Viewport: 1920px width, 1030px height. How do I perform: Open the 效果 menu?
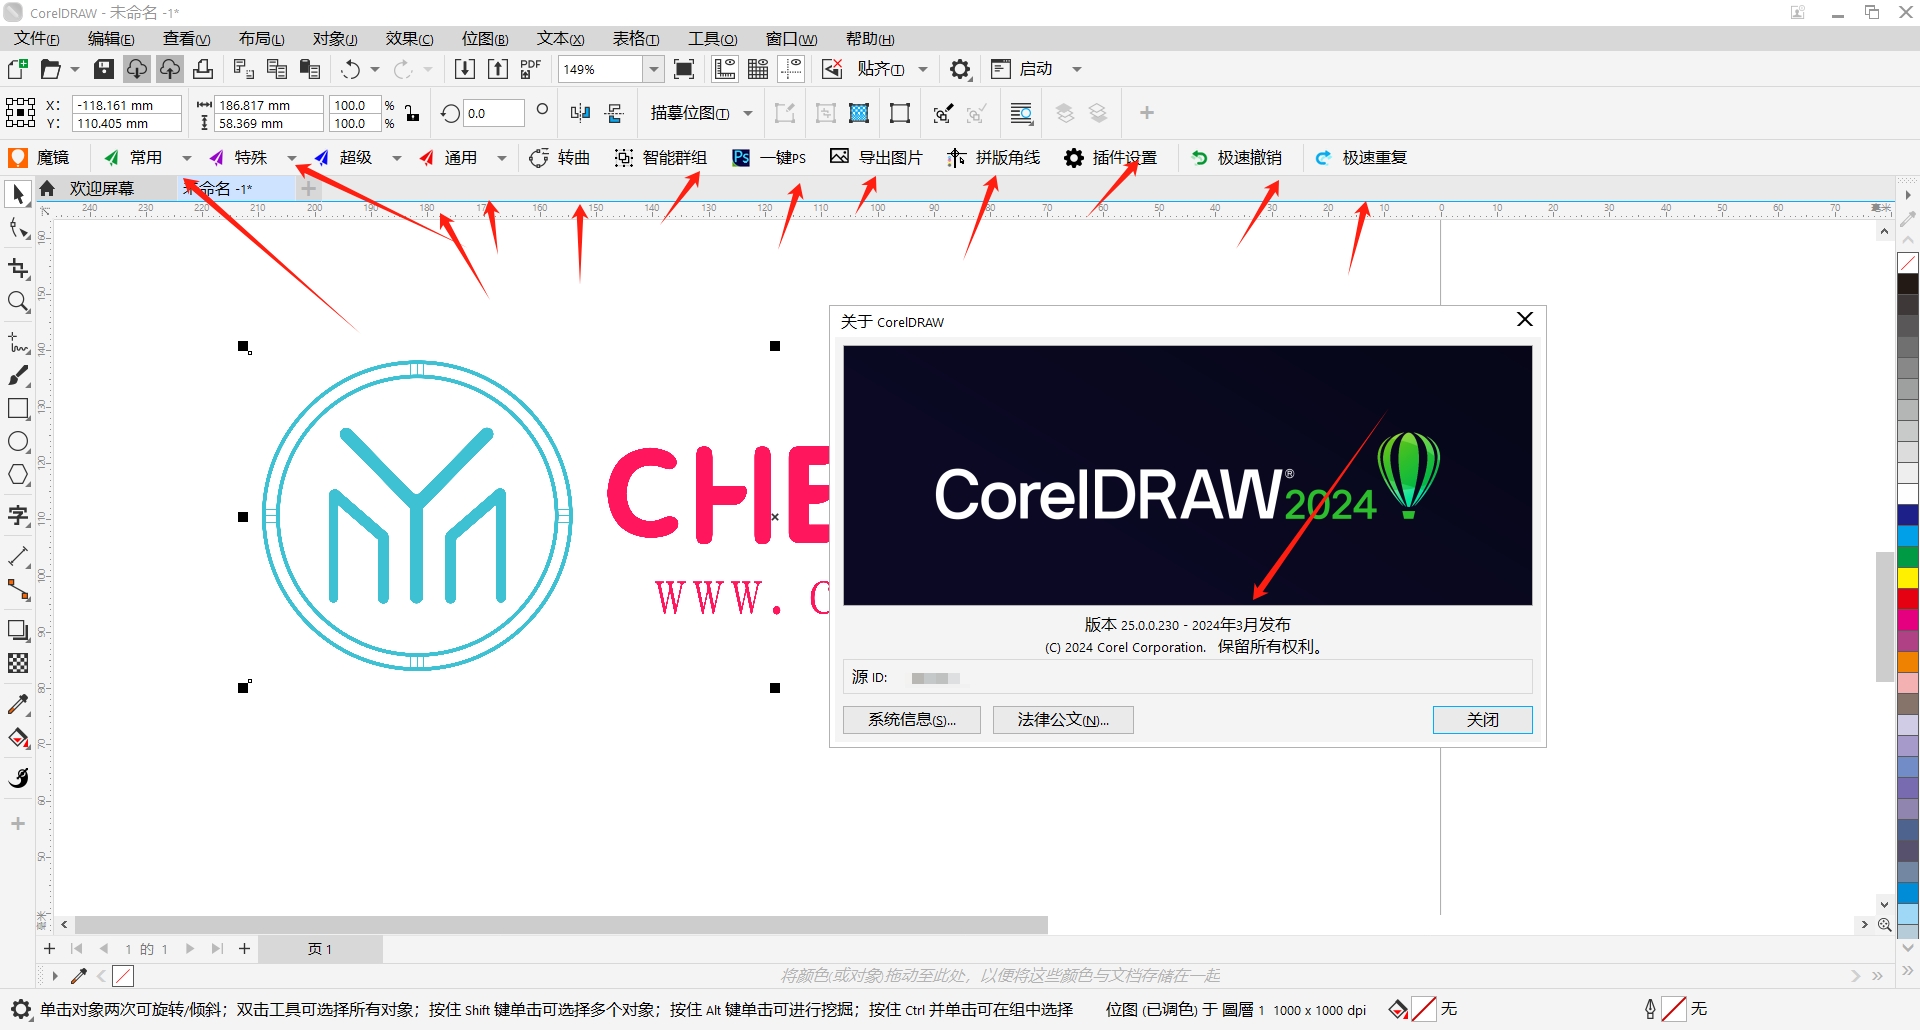tap(409, 38)
